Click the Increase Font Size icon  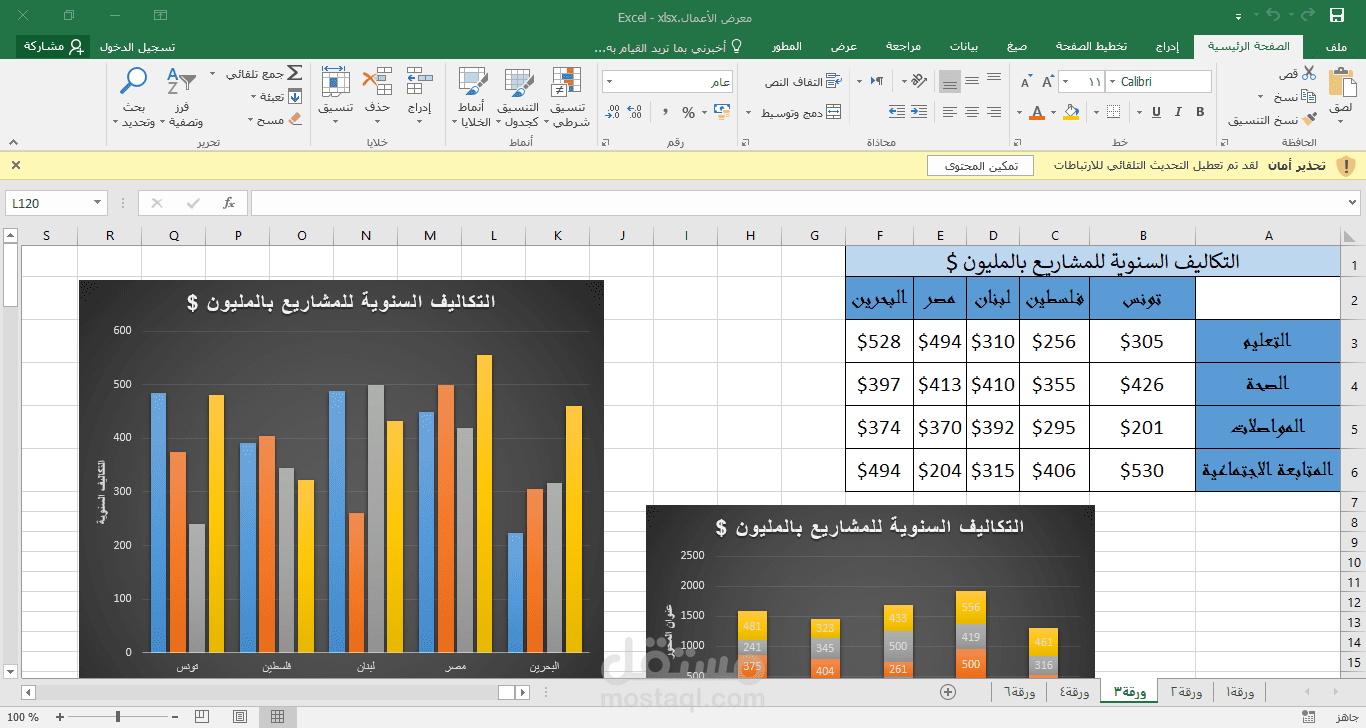[1046, 82]
